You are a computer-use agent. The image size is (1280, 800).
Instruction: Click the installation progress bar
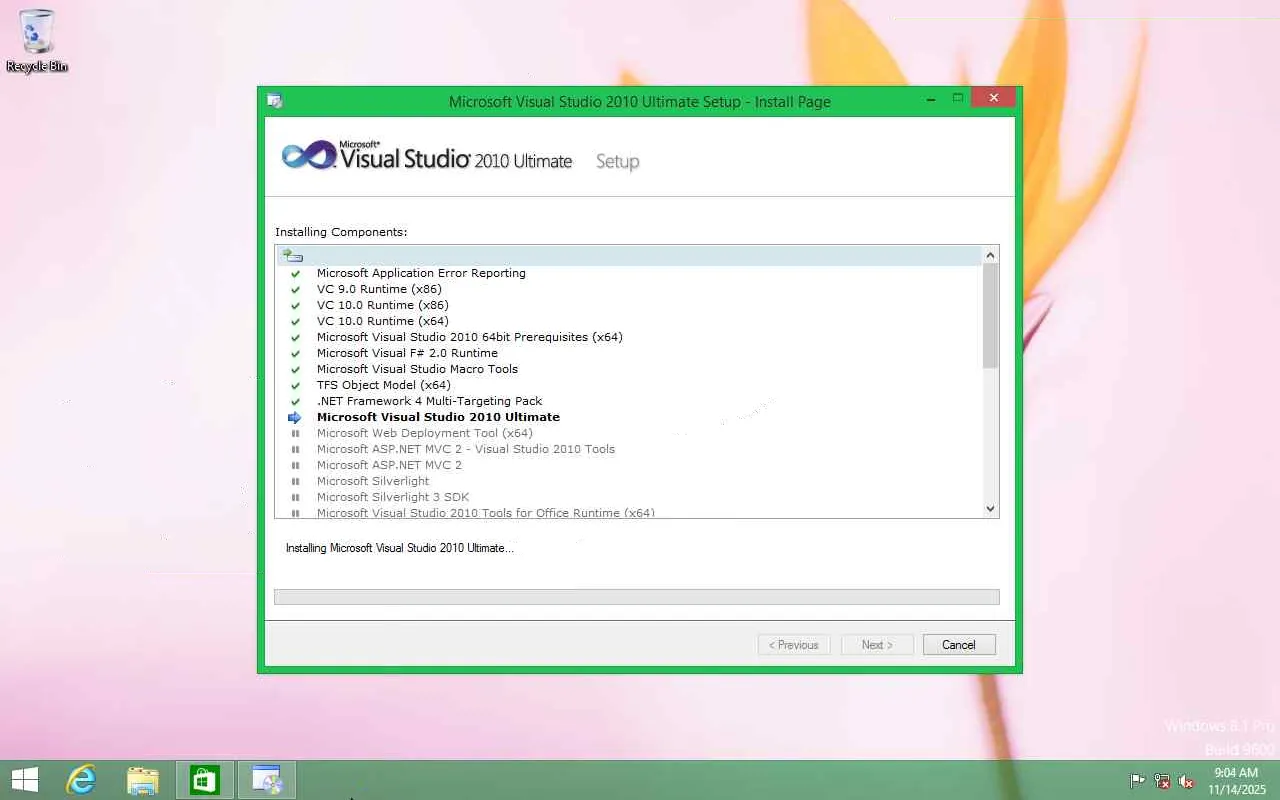click(x=637, y=597)
